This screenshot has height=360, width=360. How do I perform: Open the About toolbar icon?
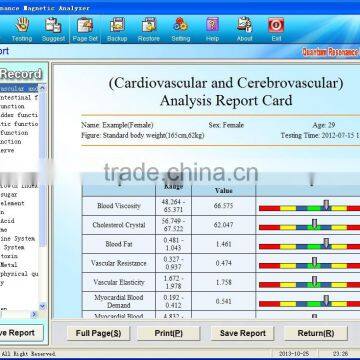[x=244, y=29]
